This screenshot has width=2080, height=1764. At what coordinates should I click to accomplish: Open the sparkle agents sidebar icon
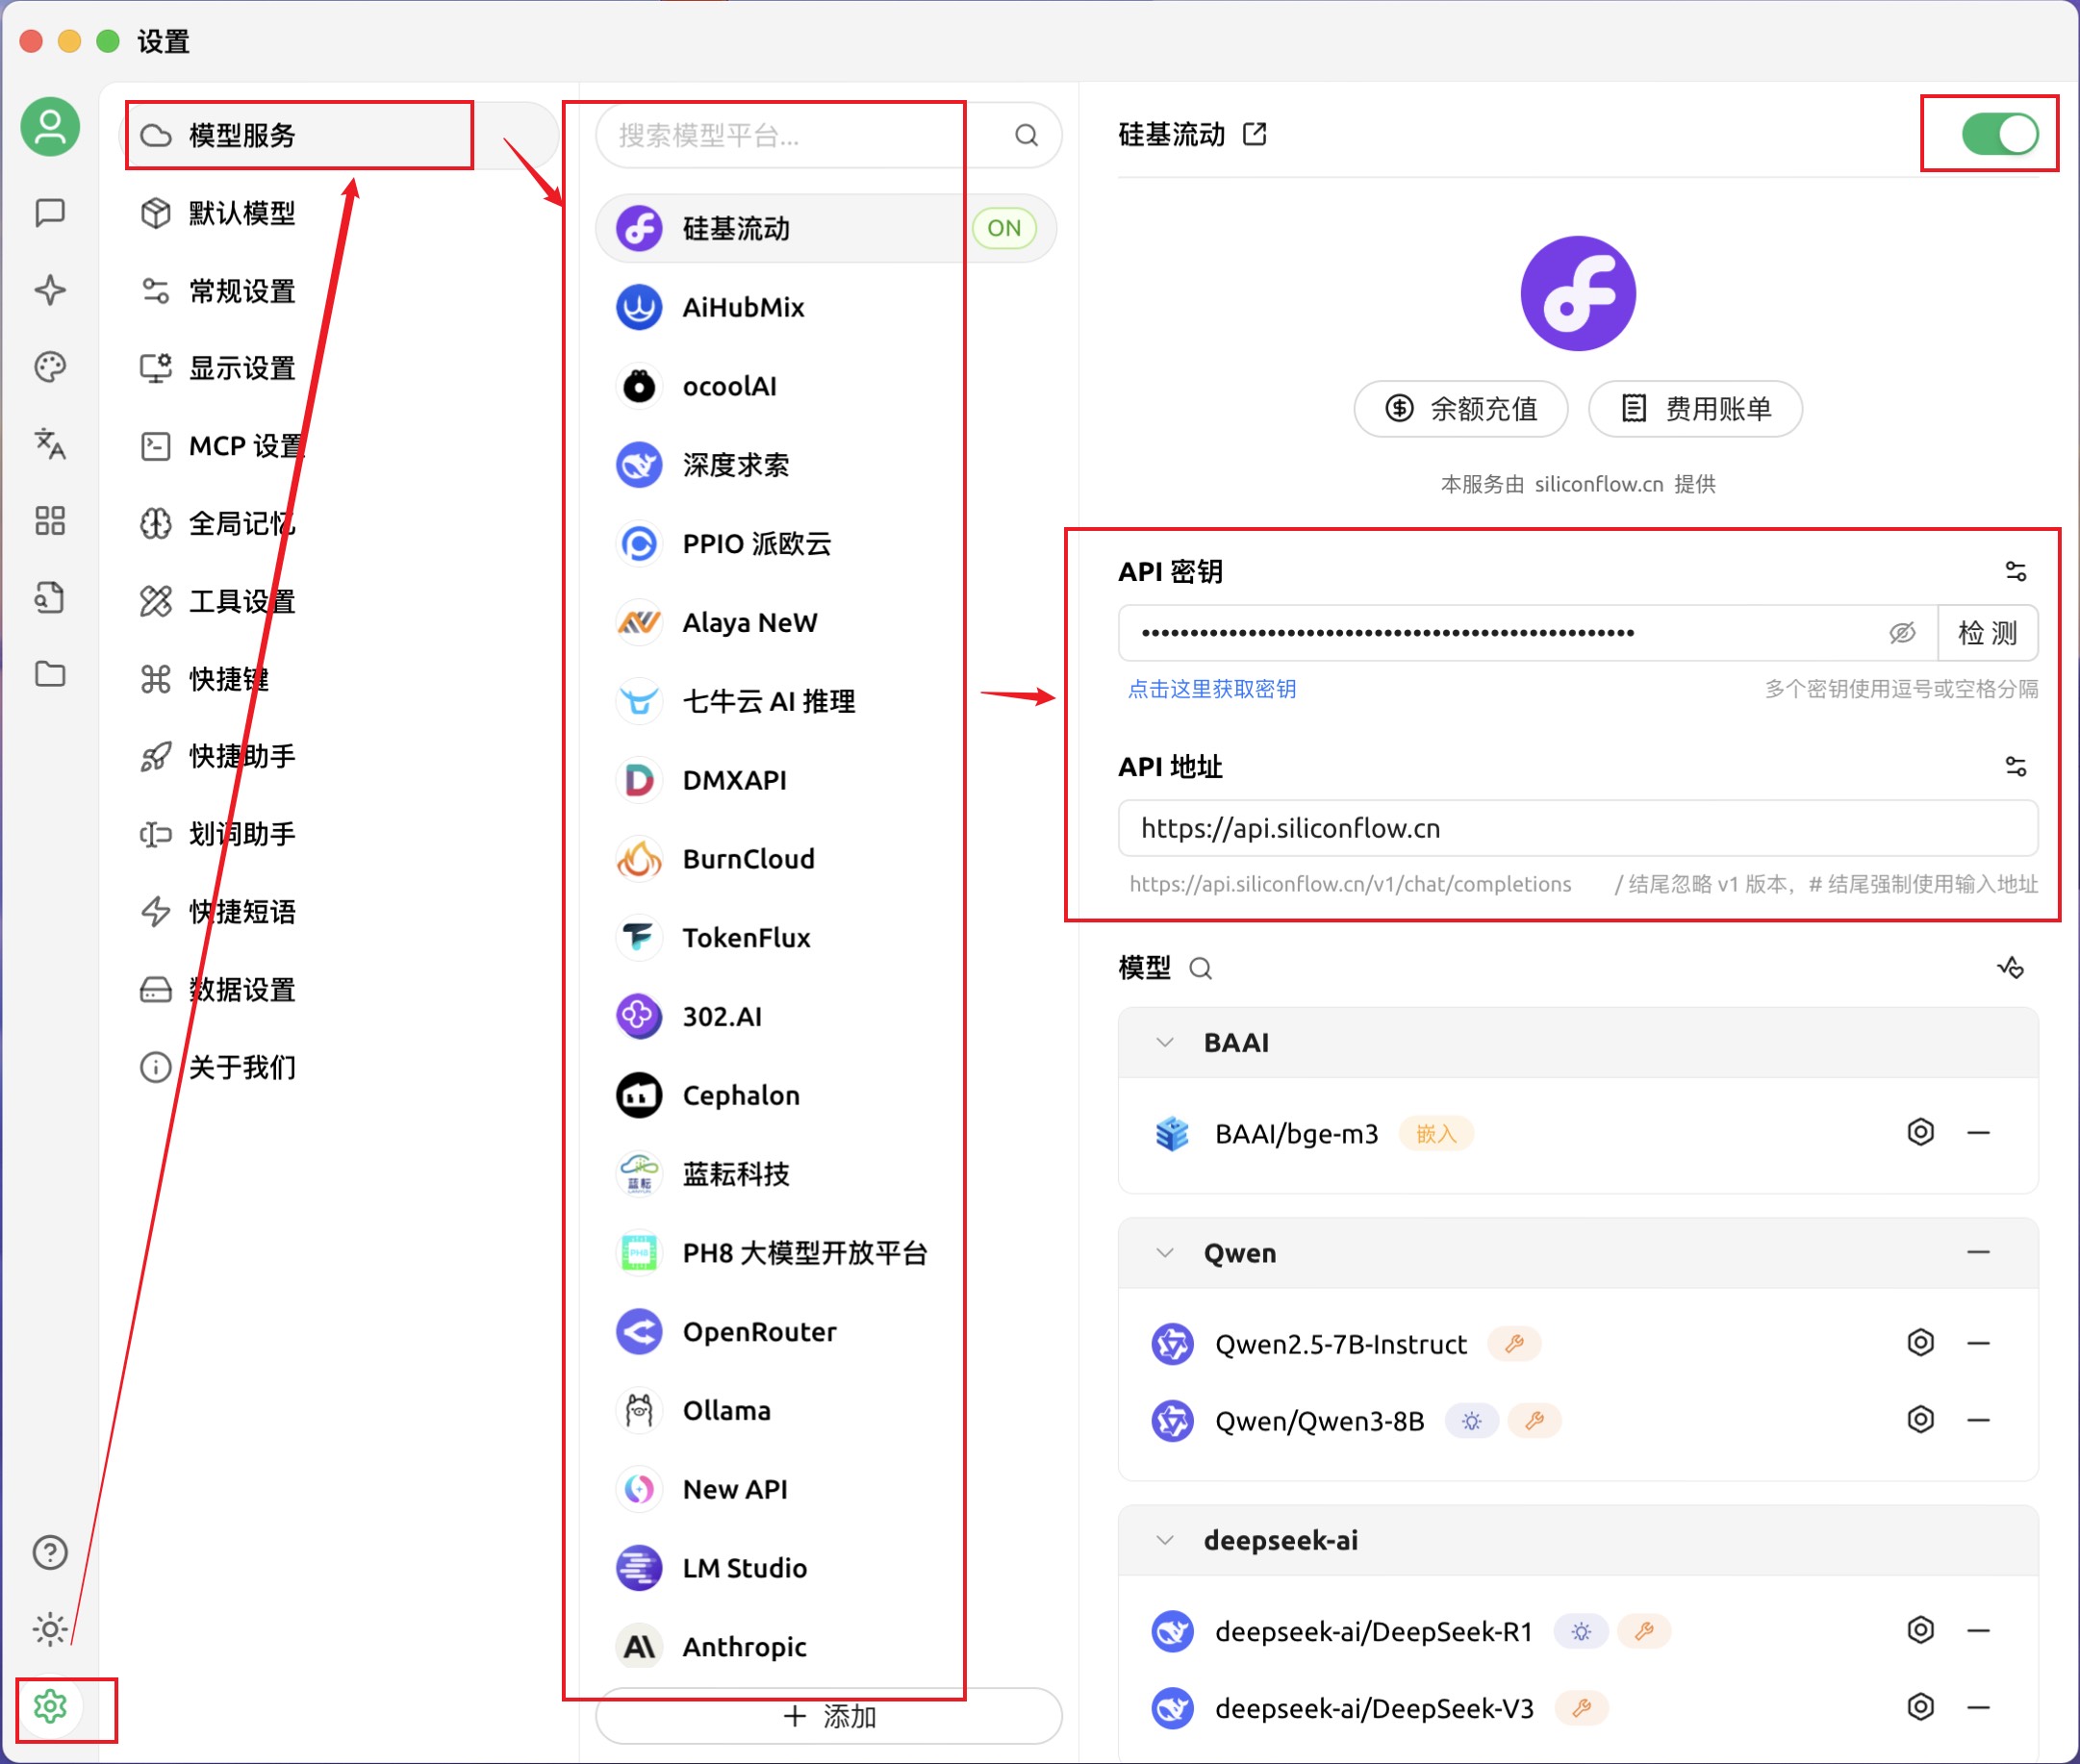tap(50, 290)
